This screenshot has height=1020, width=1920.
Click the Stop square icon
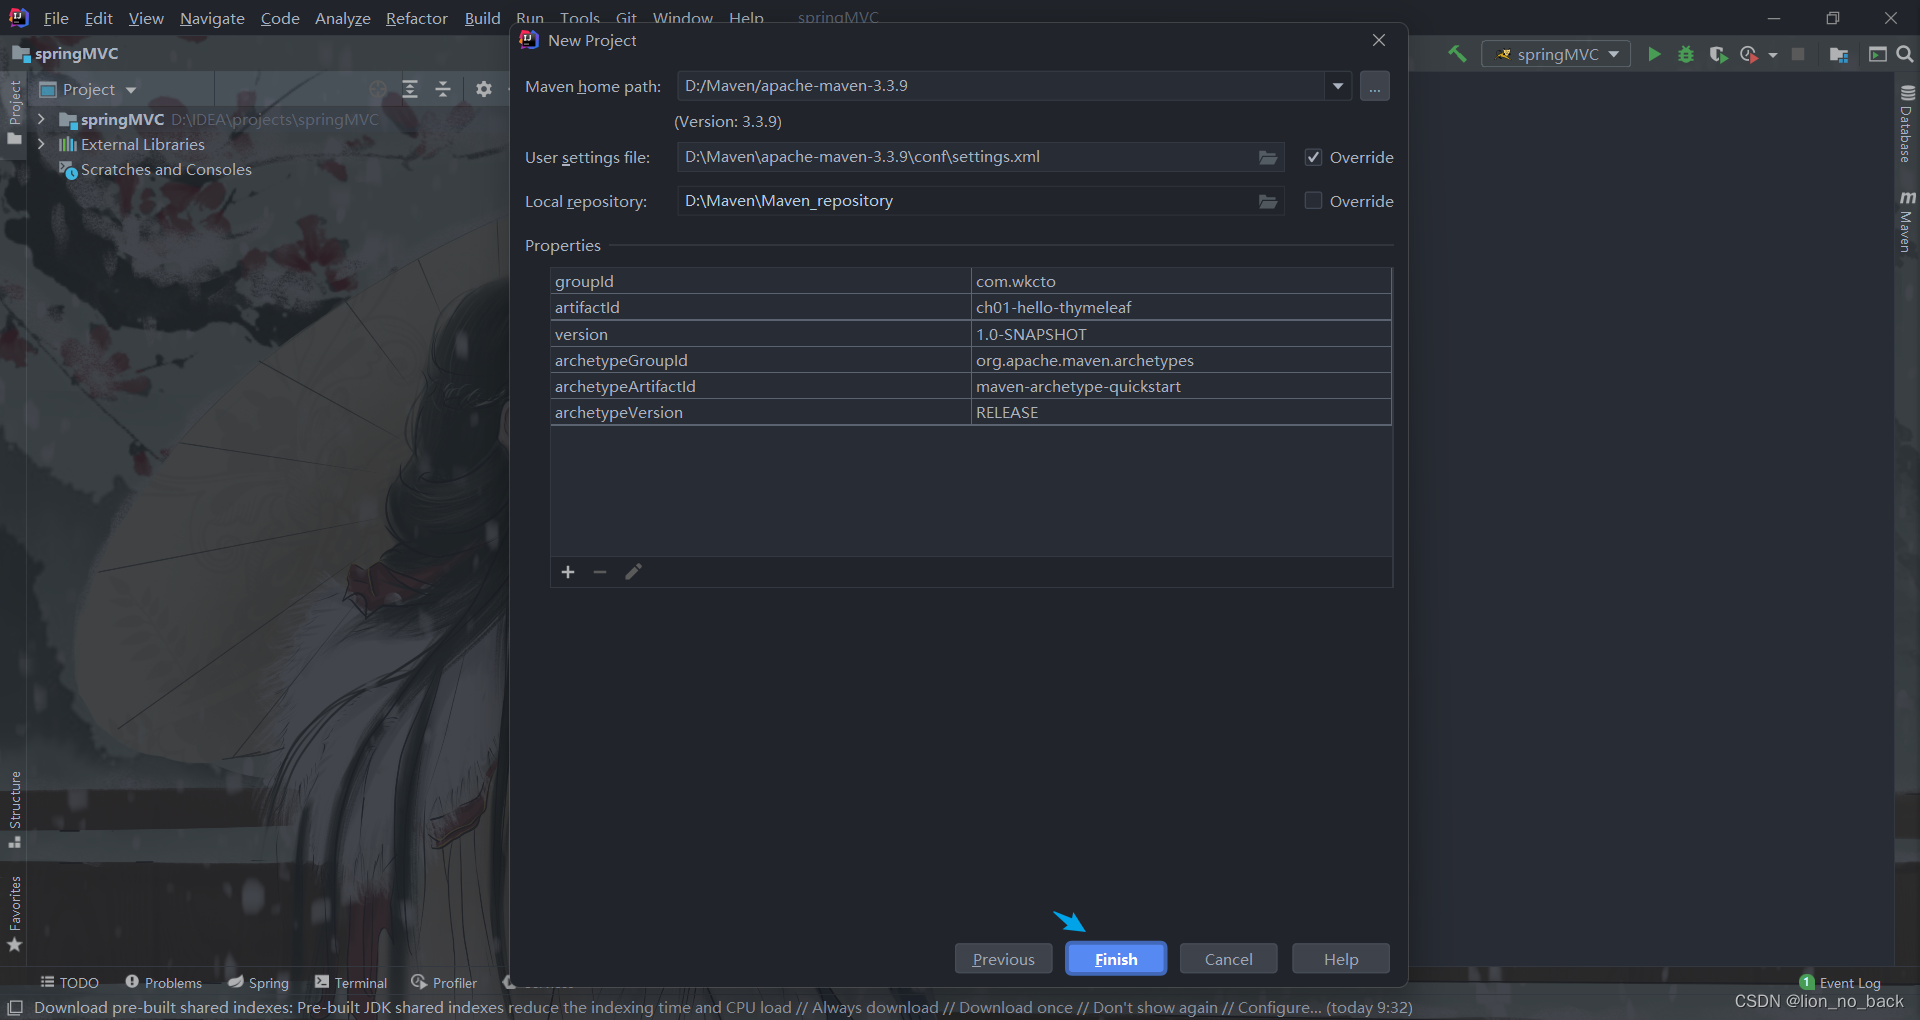1798,54
